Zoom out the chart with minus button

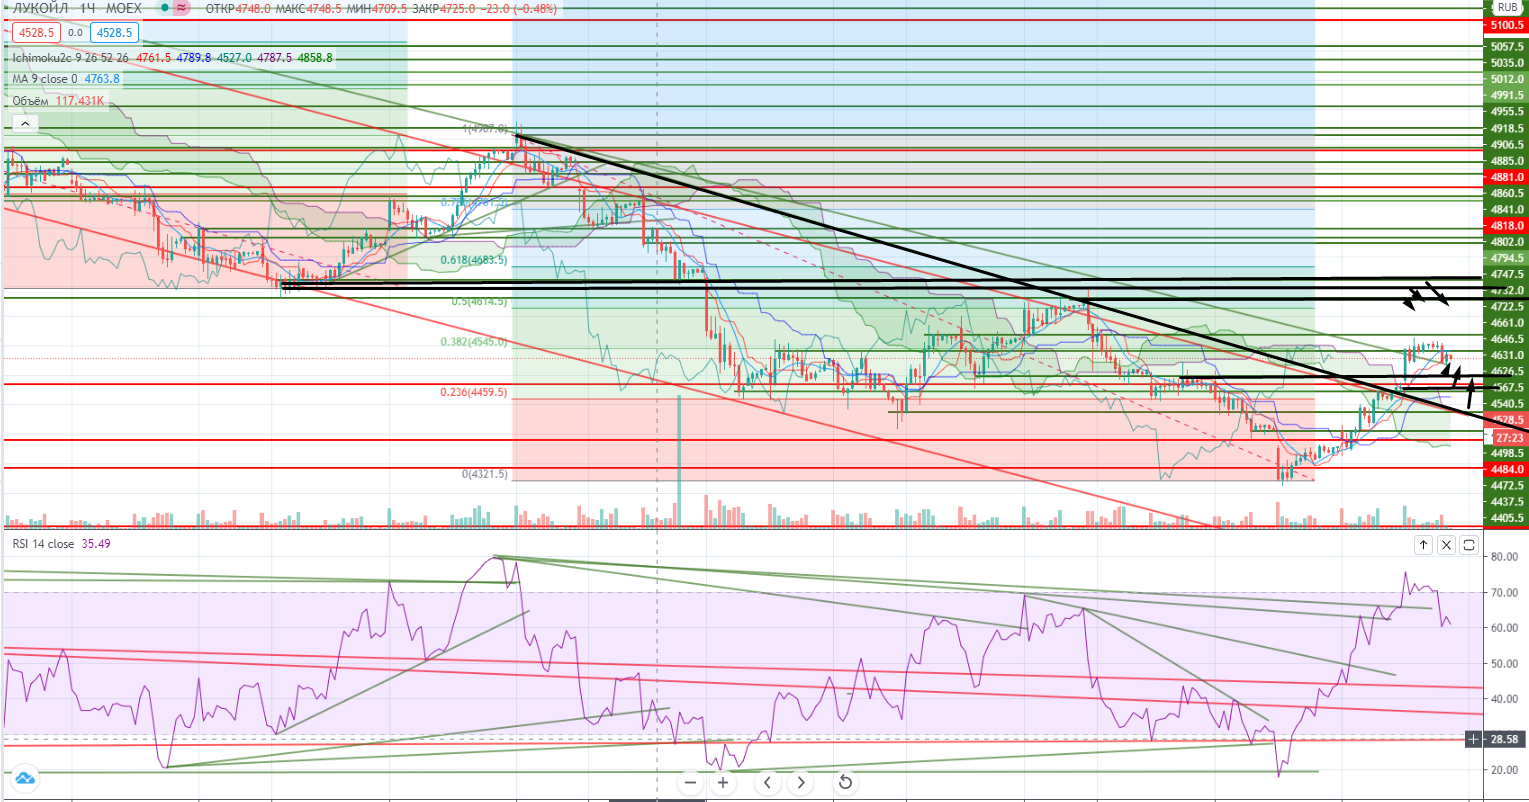tap(690, 782)
